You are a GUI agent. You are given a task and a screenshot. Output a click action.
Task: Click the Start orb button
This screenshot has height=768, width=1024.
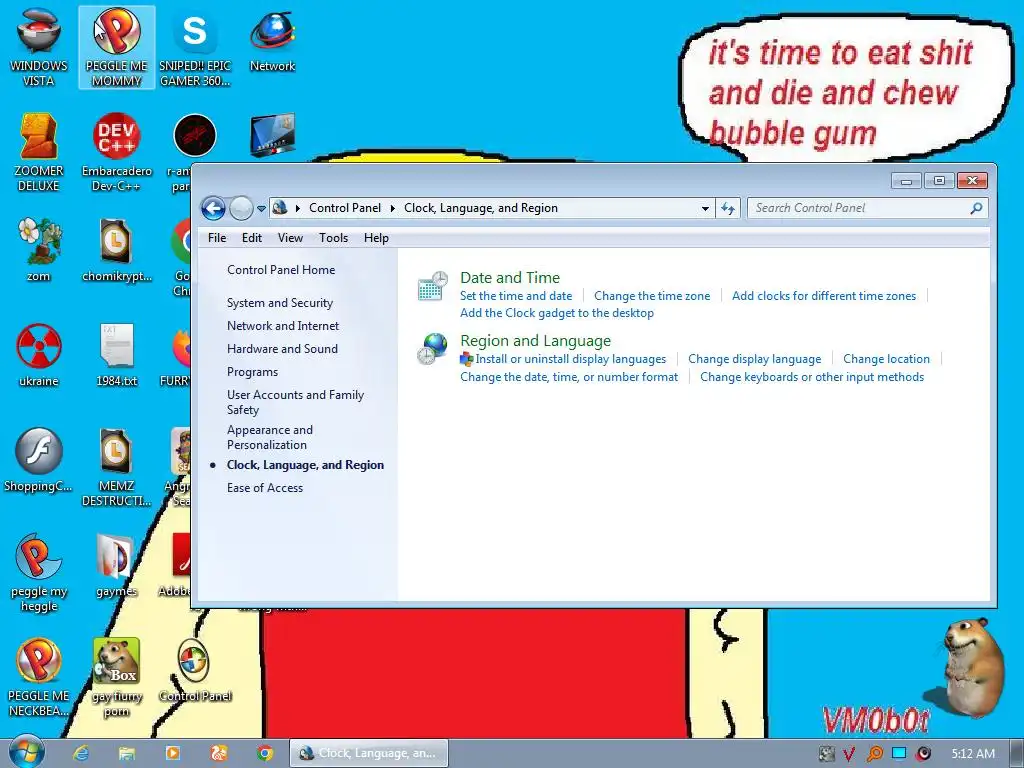click(26, 752)
